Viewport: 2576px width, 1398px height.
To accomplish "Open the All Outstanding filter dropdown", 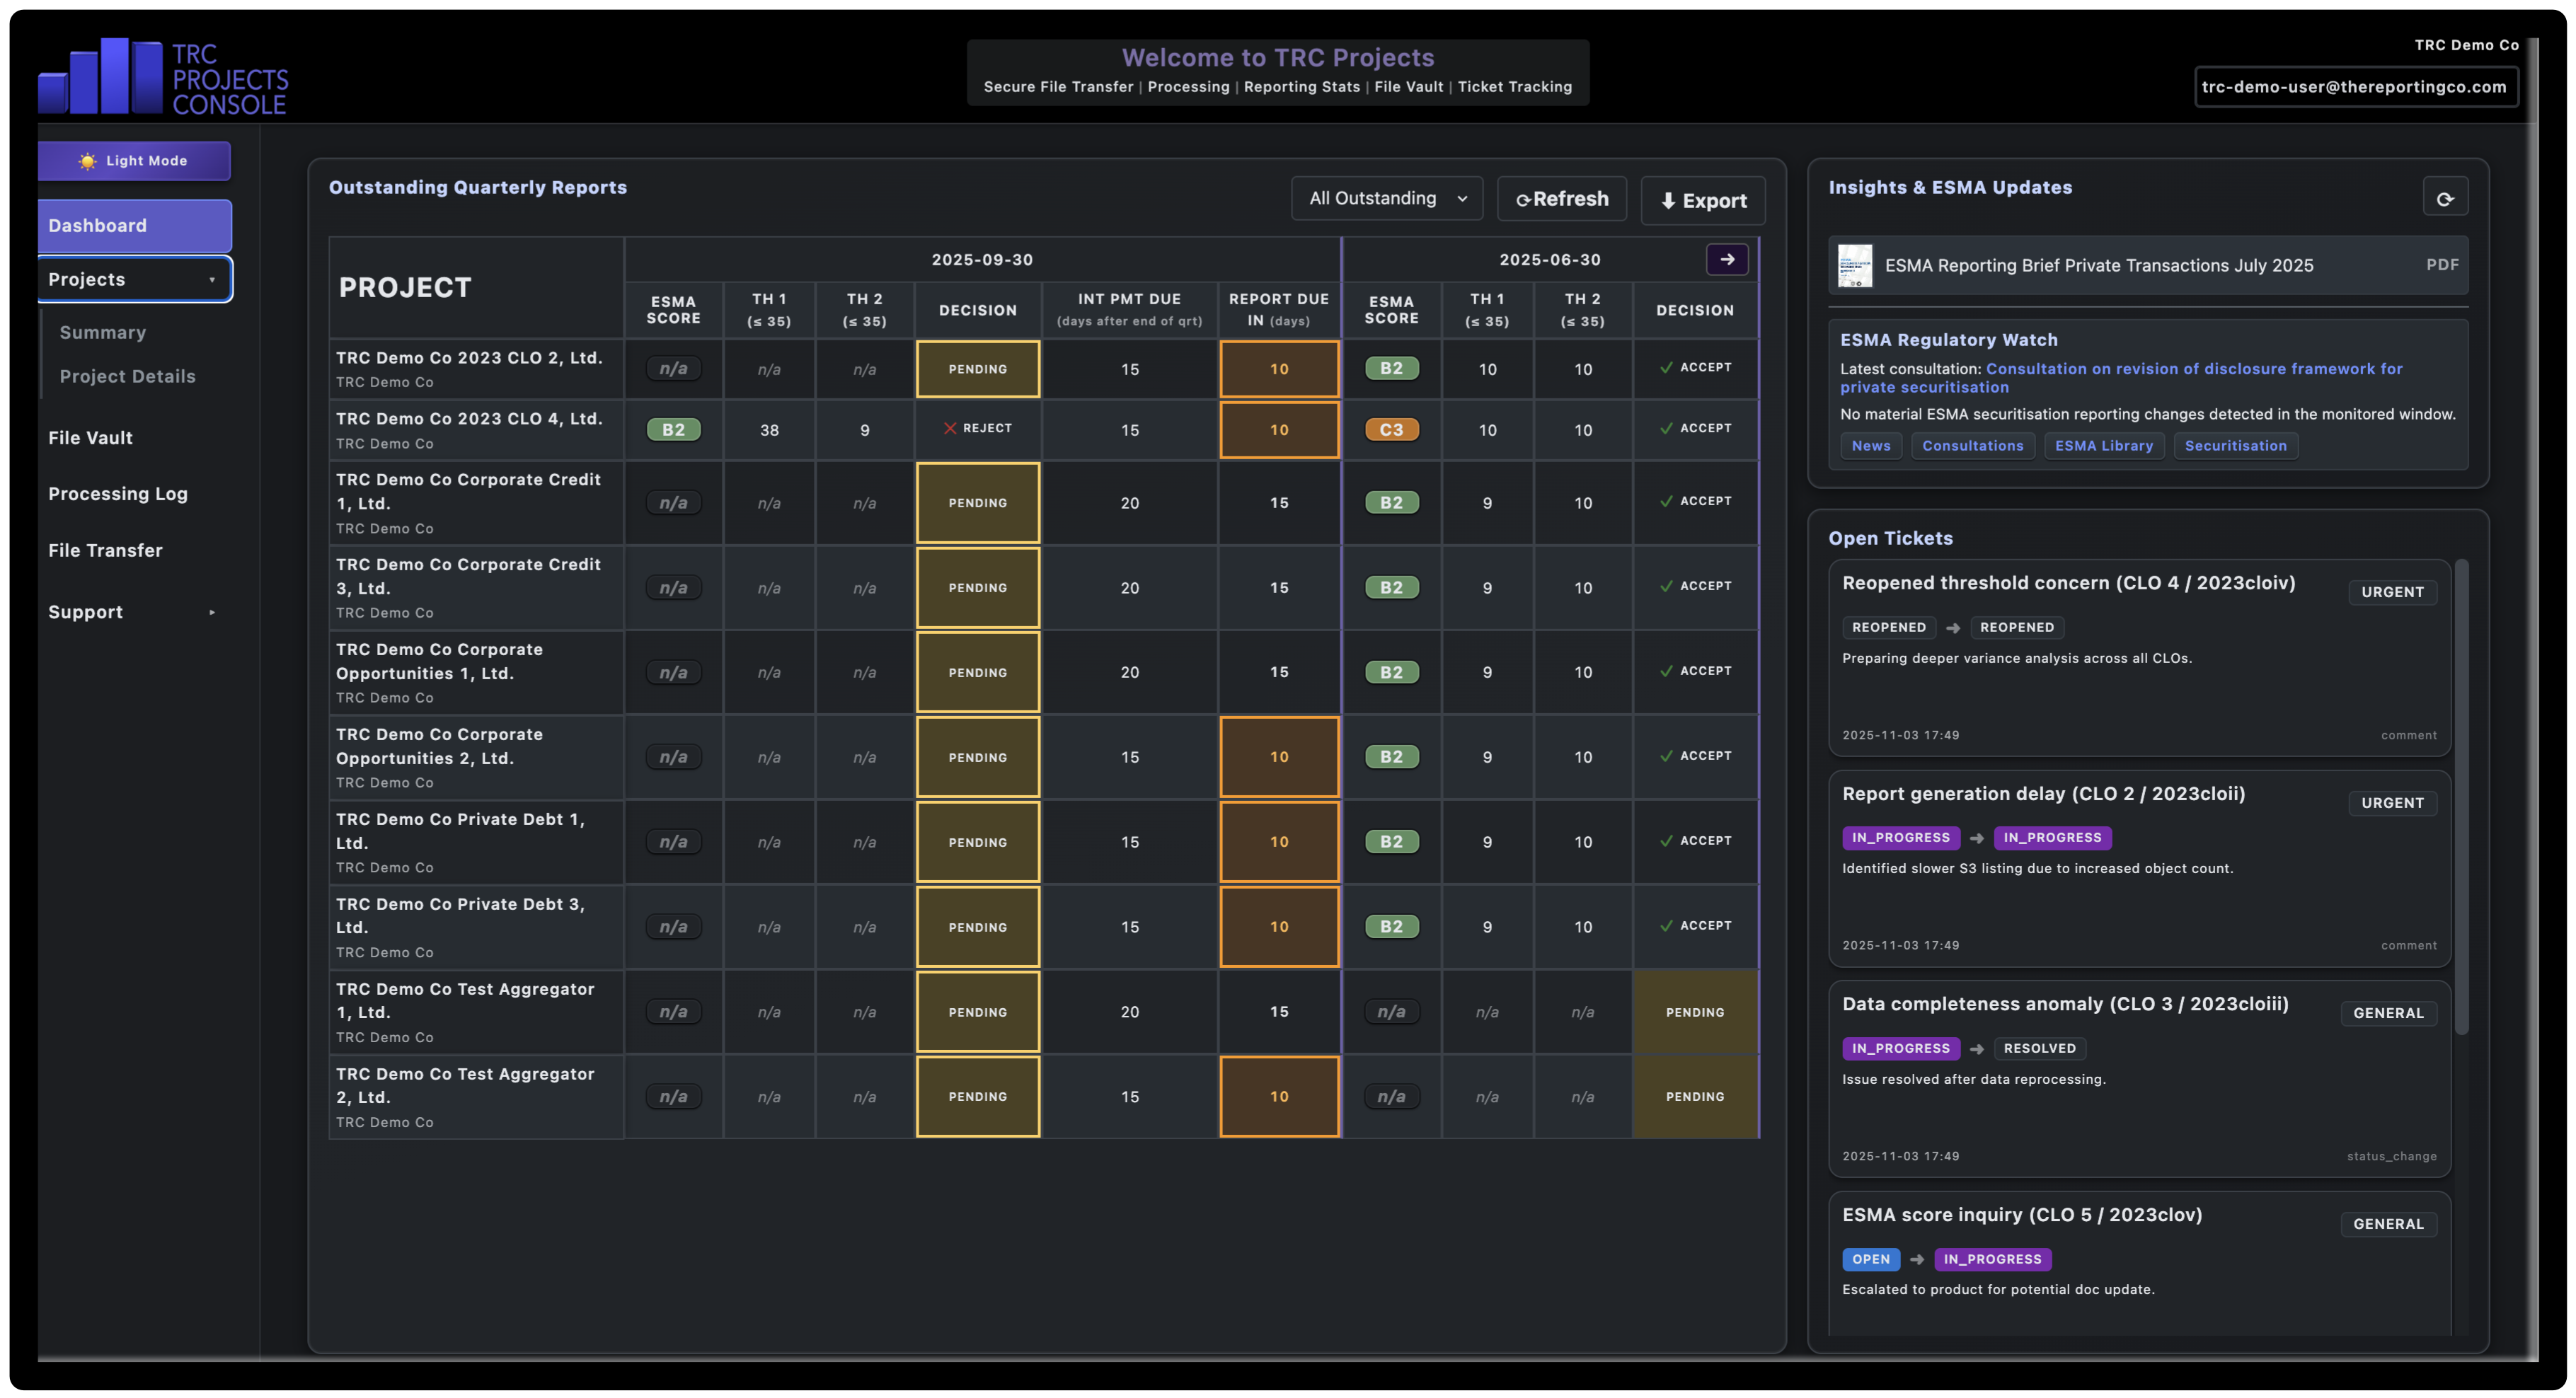I will point(1387,198).
